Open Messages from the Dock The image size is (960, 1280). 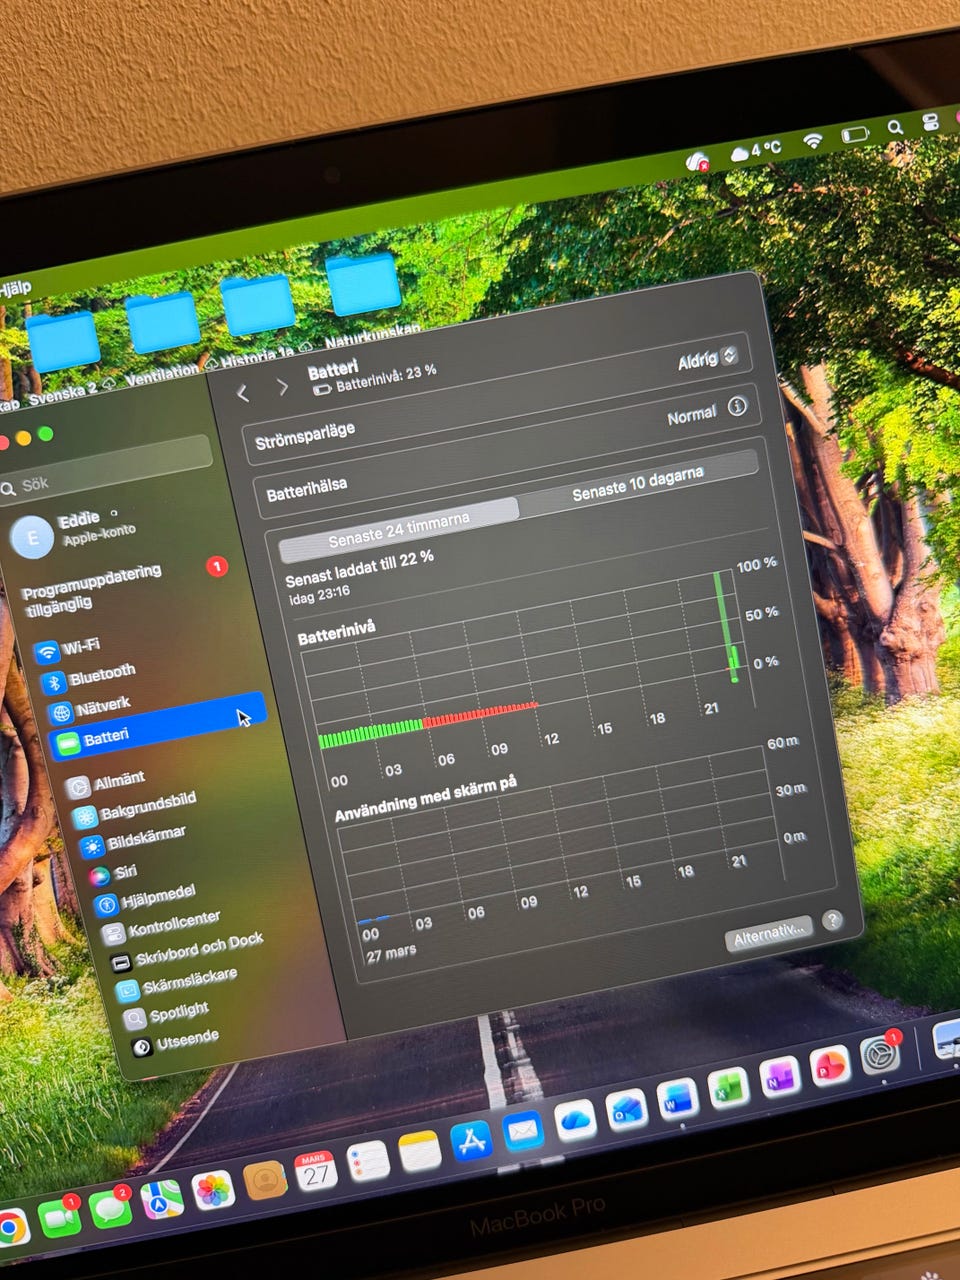pyautogui.click(x=110, y=1208)
